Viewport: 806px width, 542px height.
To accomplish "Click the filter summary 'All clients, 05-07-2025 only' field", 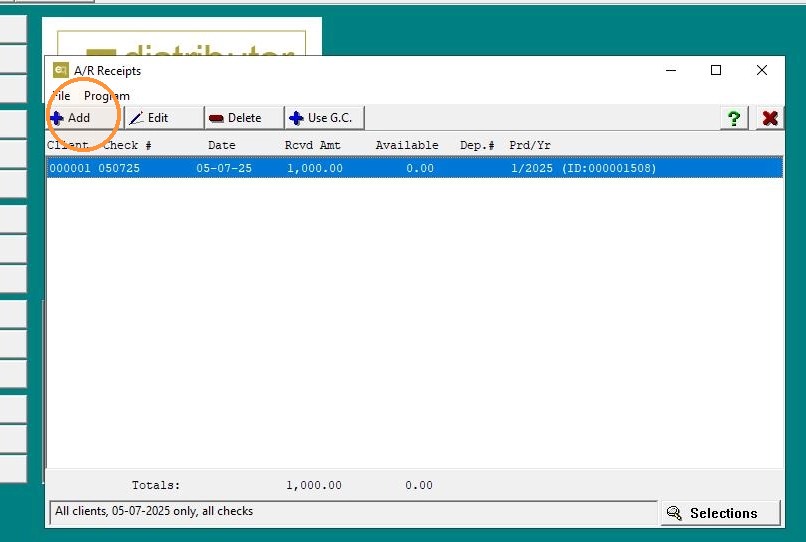I will click(353, 511).
